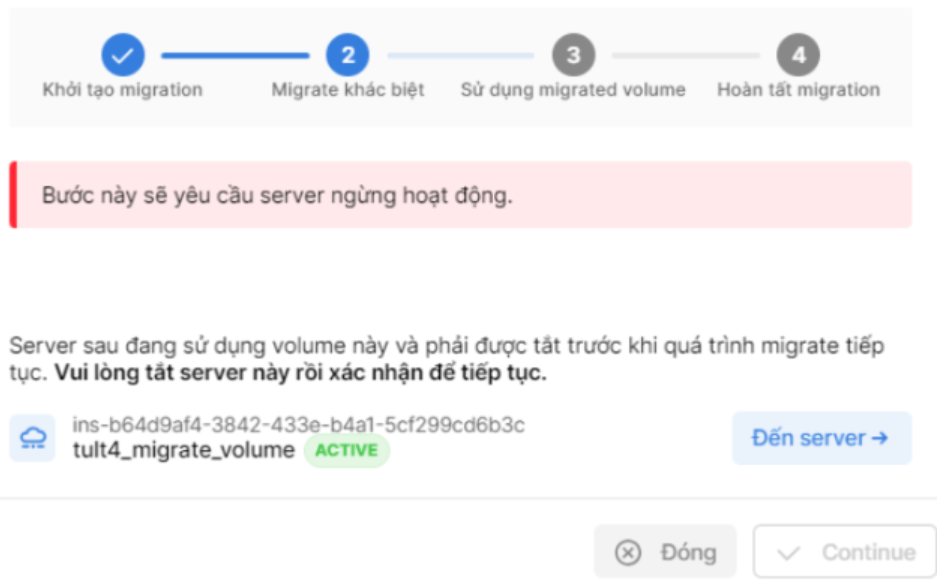This screenshot has width=945, height=584.
Task: Select step 3 numbered circle
Action: 573,55
